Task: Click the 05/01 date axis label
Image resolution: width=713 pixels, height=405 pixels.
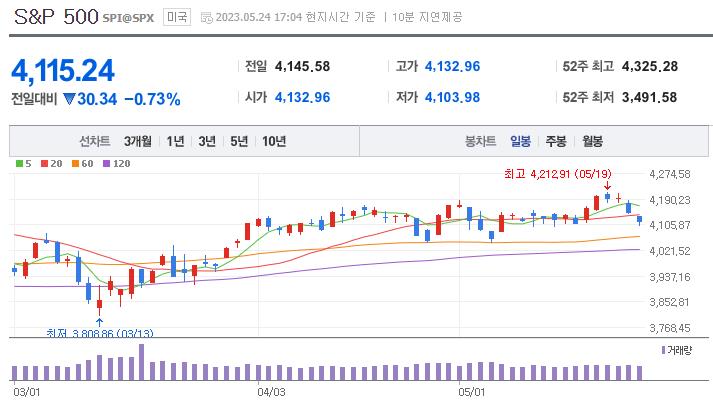Action: pyautogui.click(x=472, y=391)
